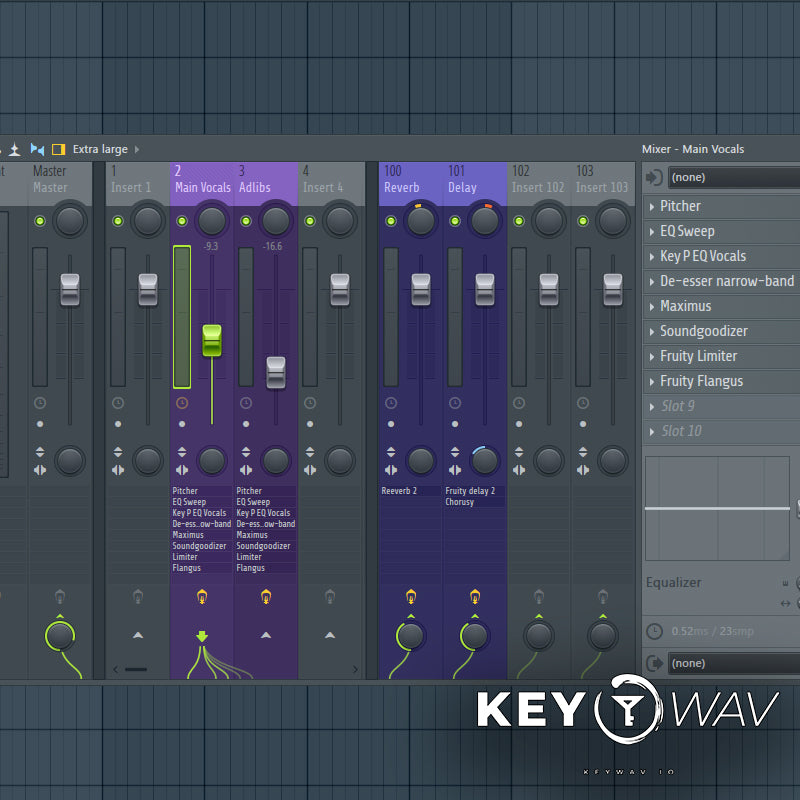The height and width of the screenshot is (800, 800).
Task: Open Fruity delay 2 in Delay track's effect list
Action: (470, 491)
